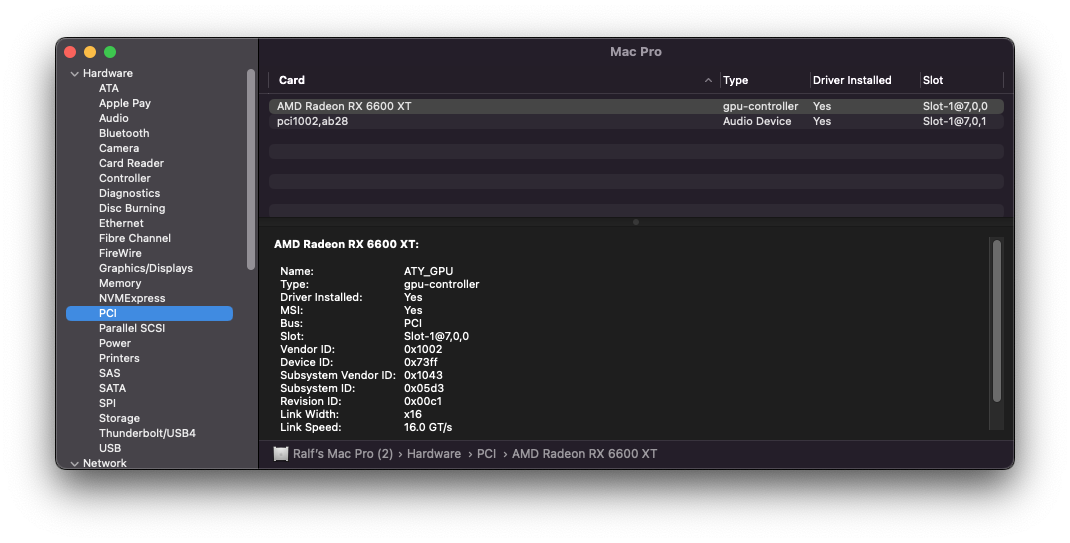This screenshot has width=1070, height=543.
Task: Select the Audio sidebar item
Action: tap(113, 118)
